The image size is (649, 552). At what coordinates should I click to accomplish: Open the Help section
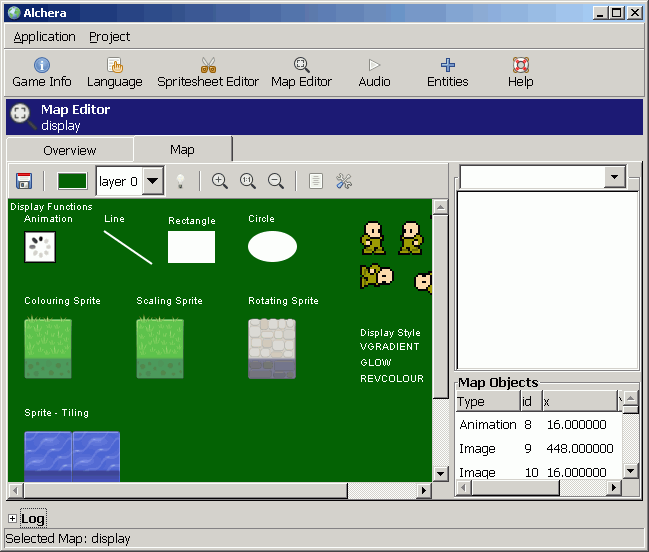point(520,73)
